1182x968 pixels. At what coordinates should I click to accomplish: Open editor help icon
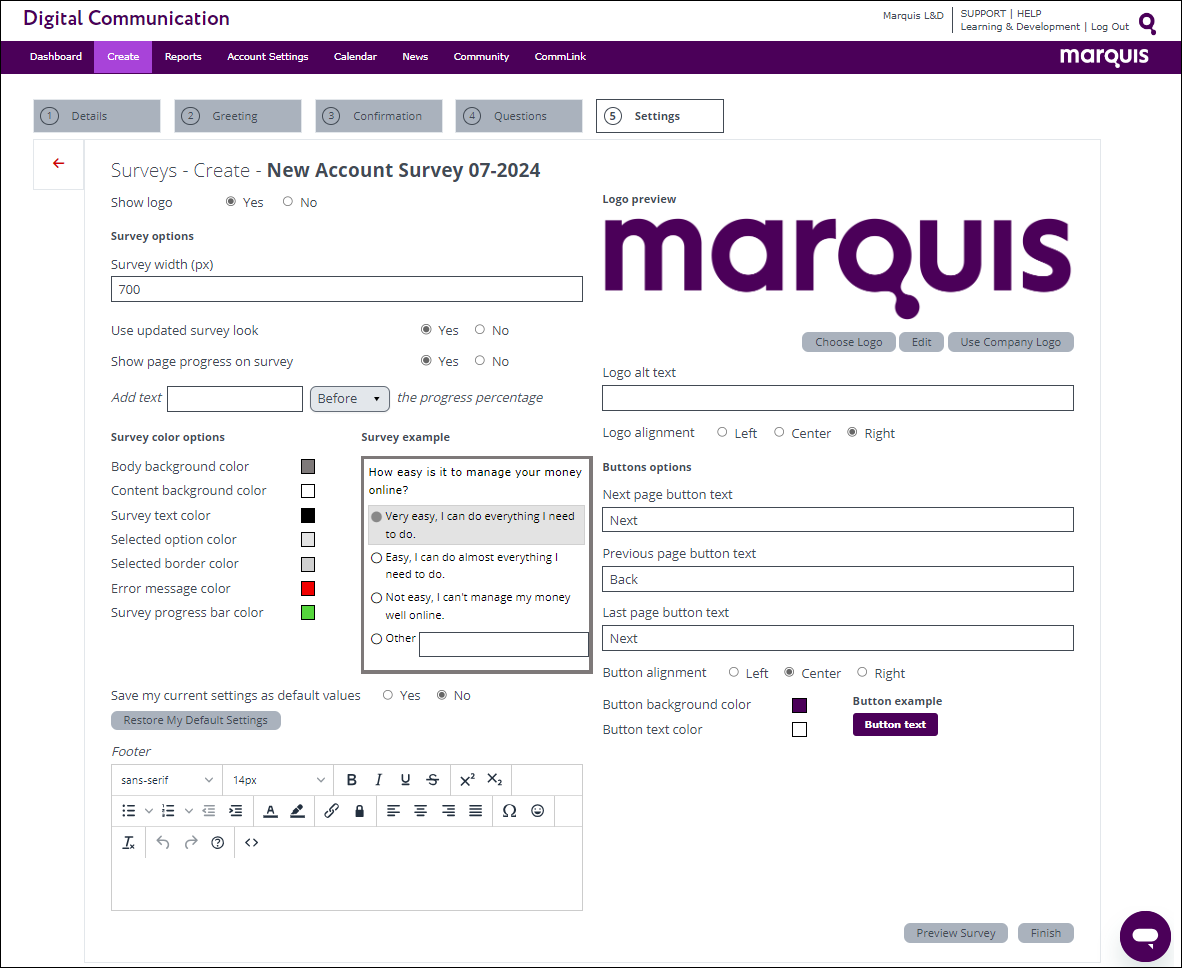click(x=218, y=843)
